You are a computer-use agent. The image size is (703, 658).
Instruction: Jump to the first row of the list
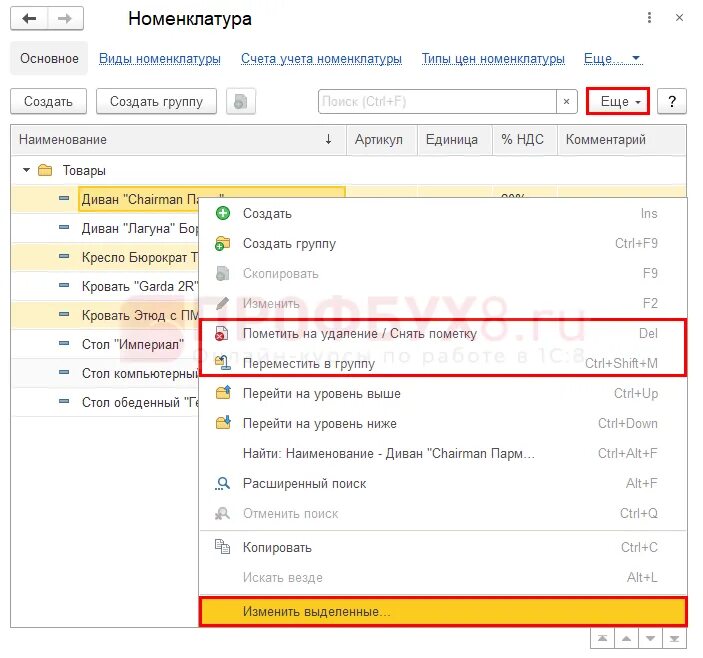pyautogui.click(x=603, y=638)
